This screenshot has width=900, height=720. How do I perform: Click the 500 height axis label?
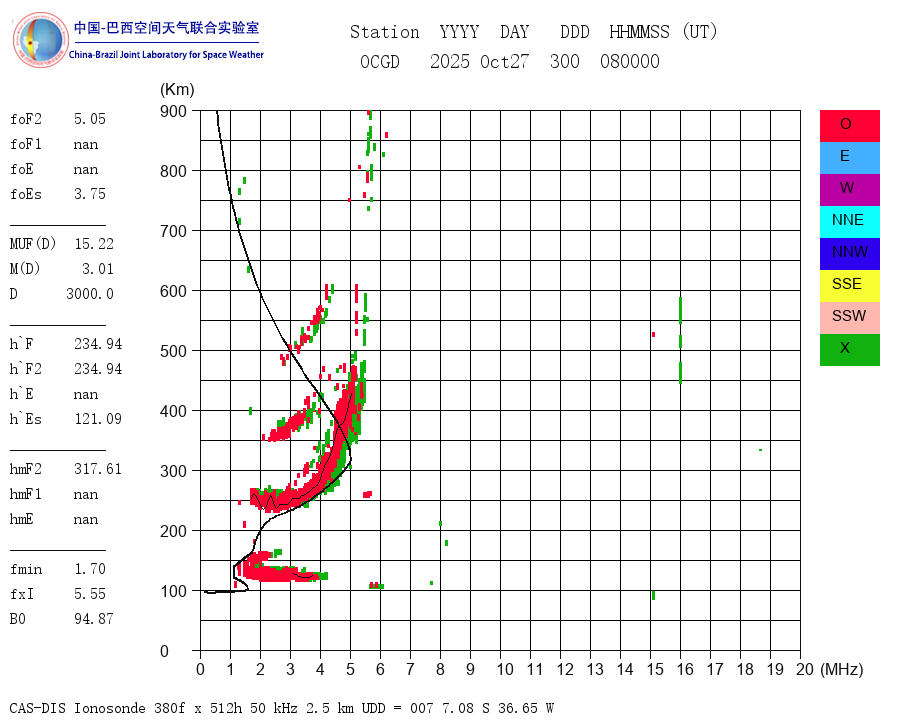[x=173, y=351]
